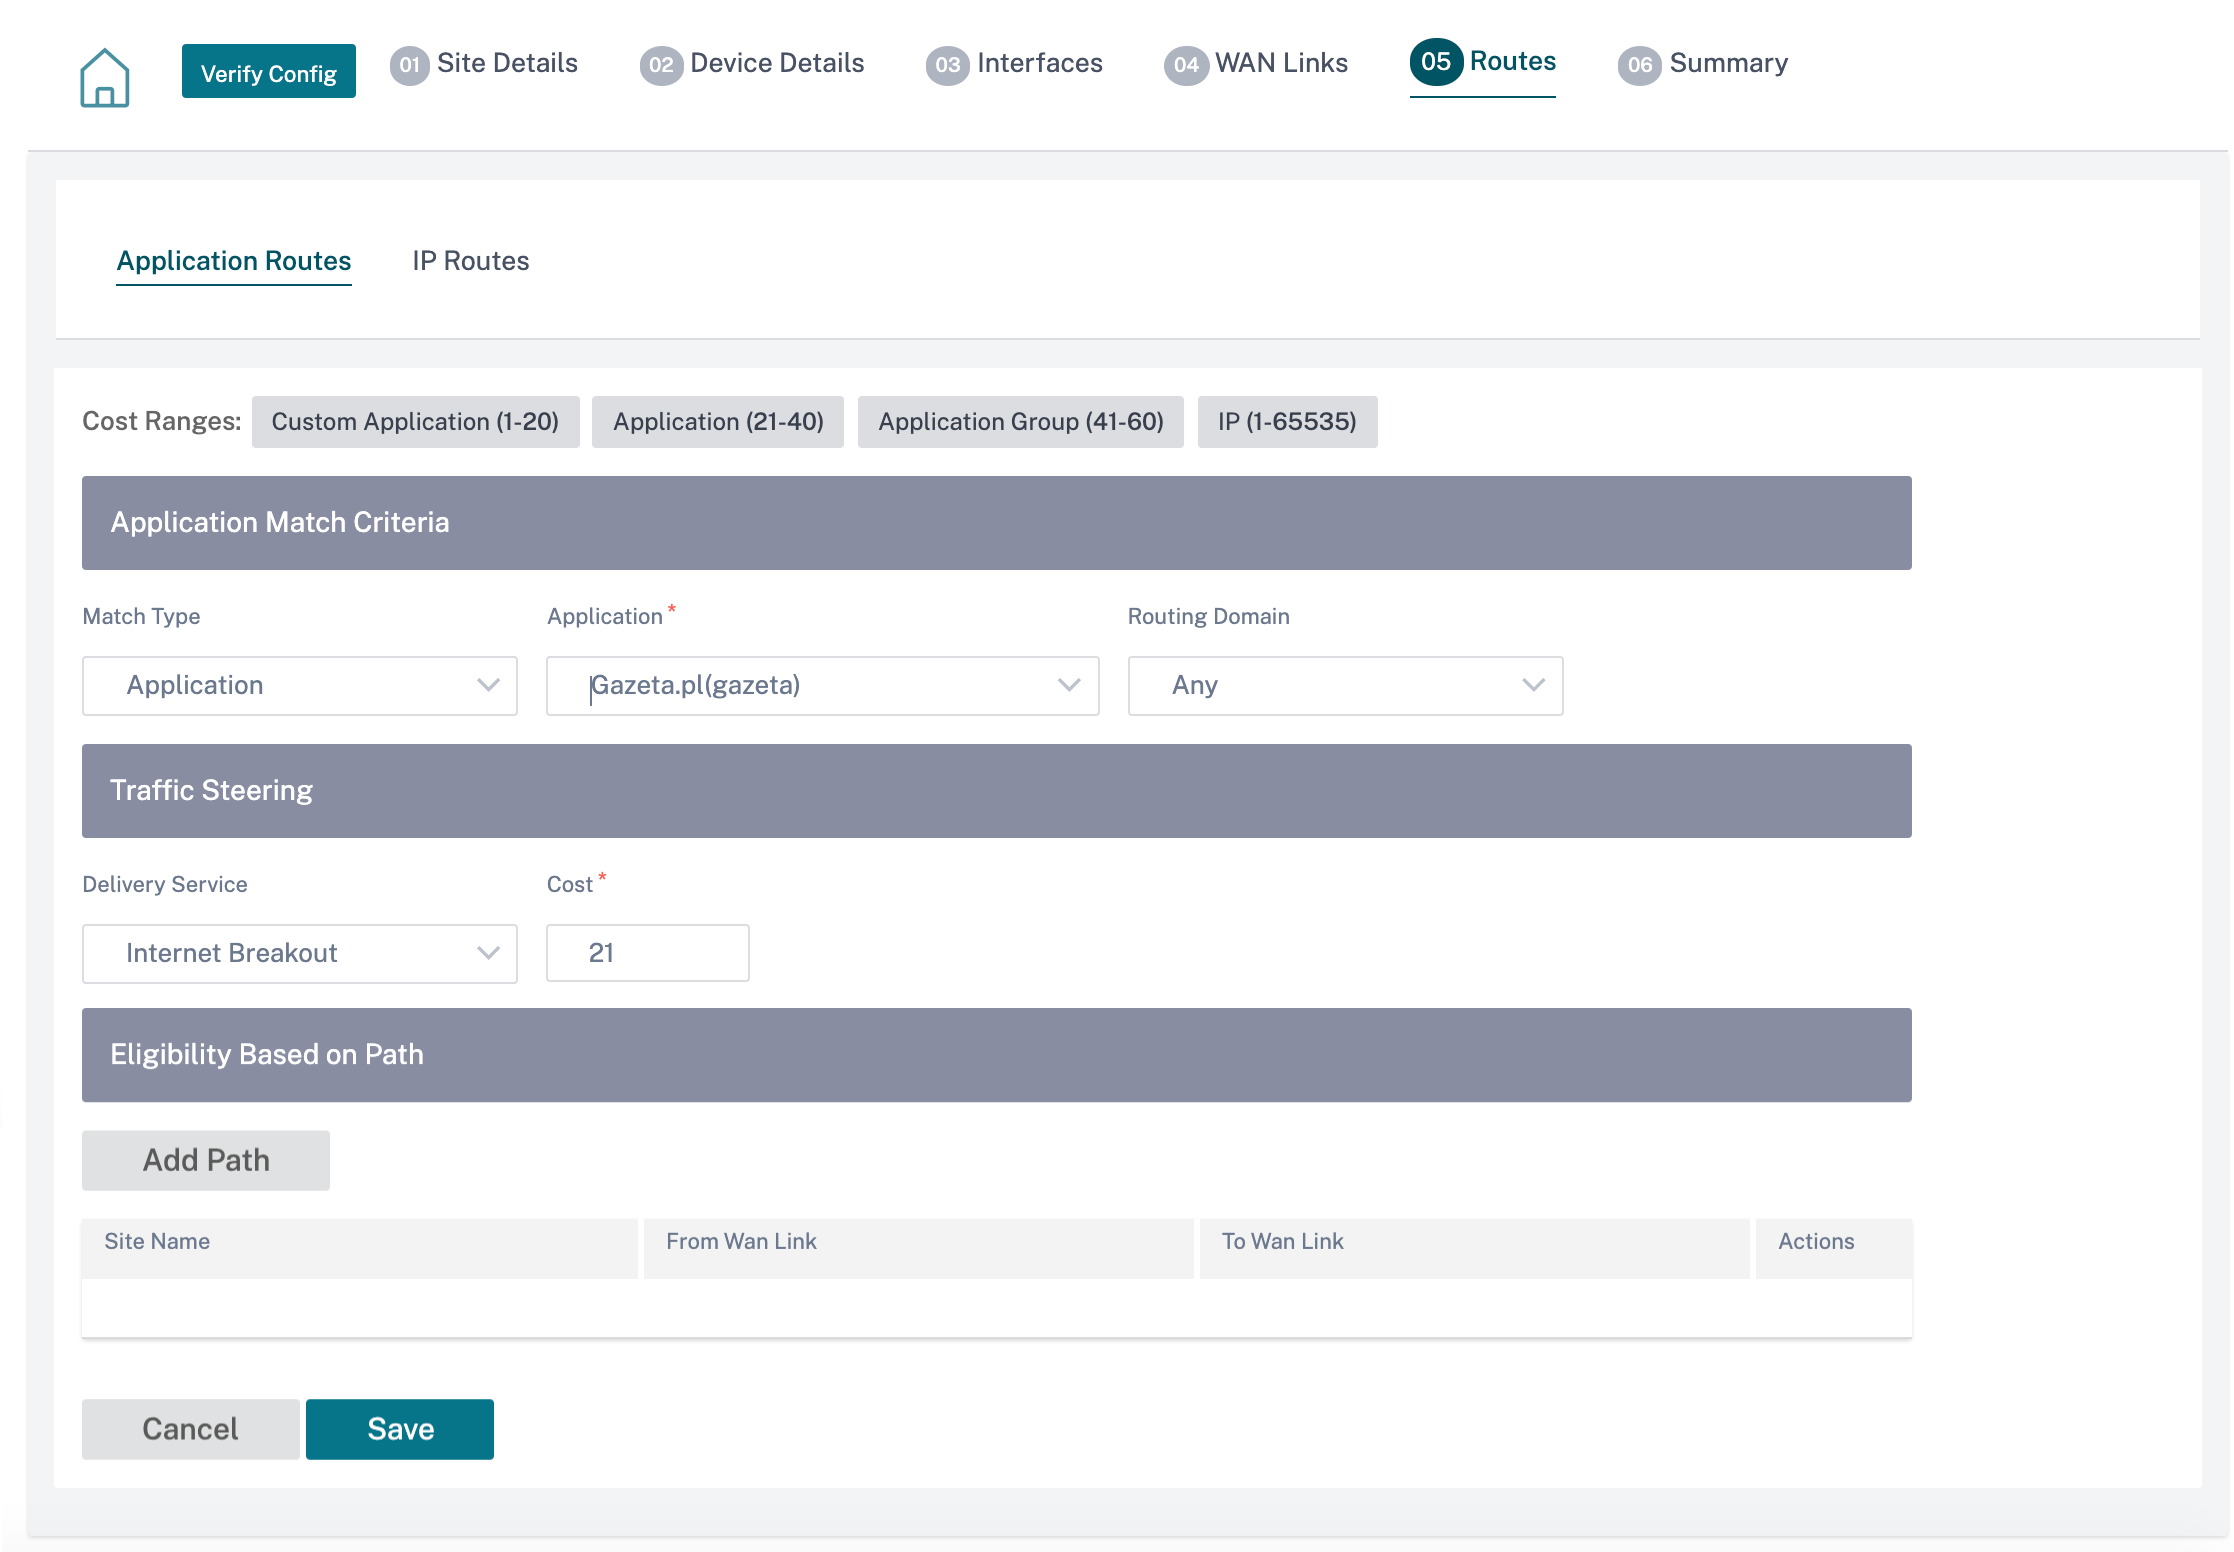The width and height of the screenshot is (2234, 1552).
Task: Expand the Delivery Service dropdown
Action: [x=300, y=953]
